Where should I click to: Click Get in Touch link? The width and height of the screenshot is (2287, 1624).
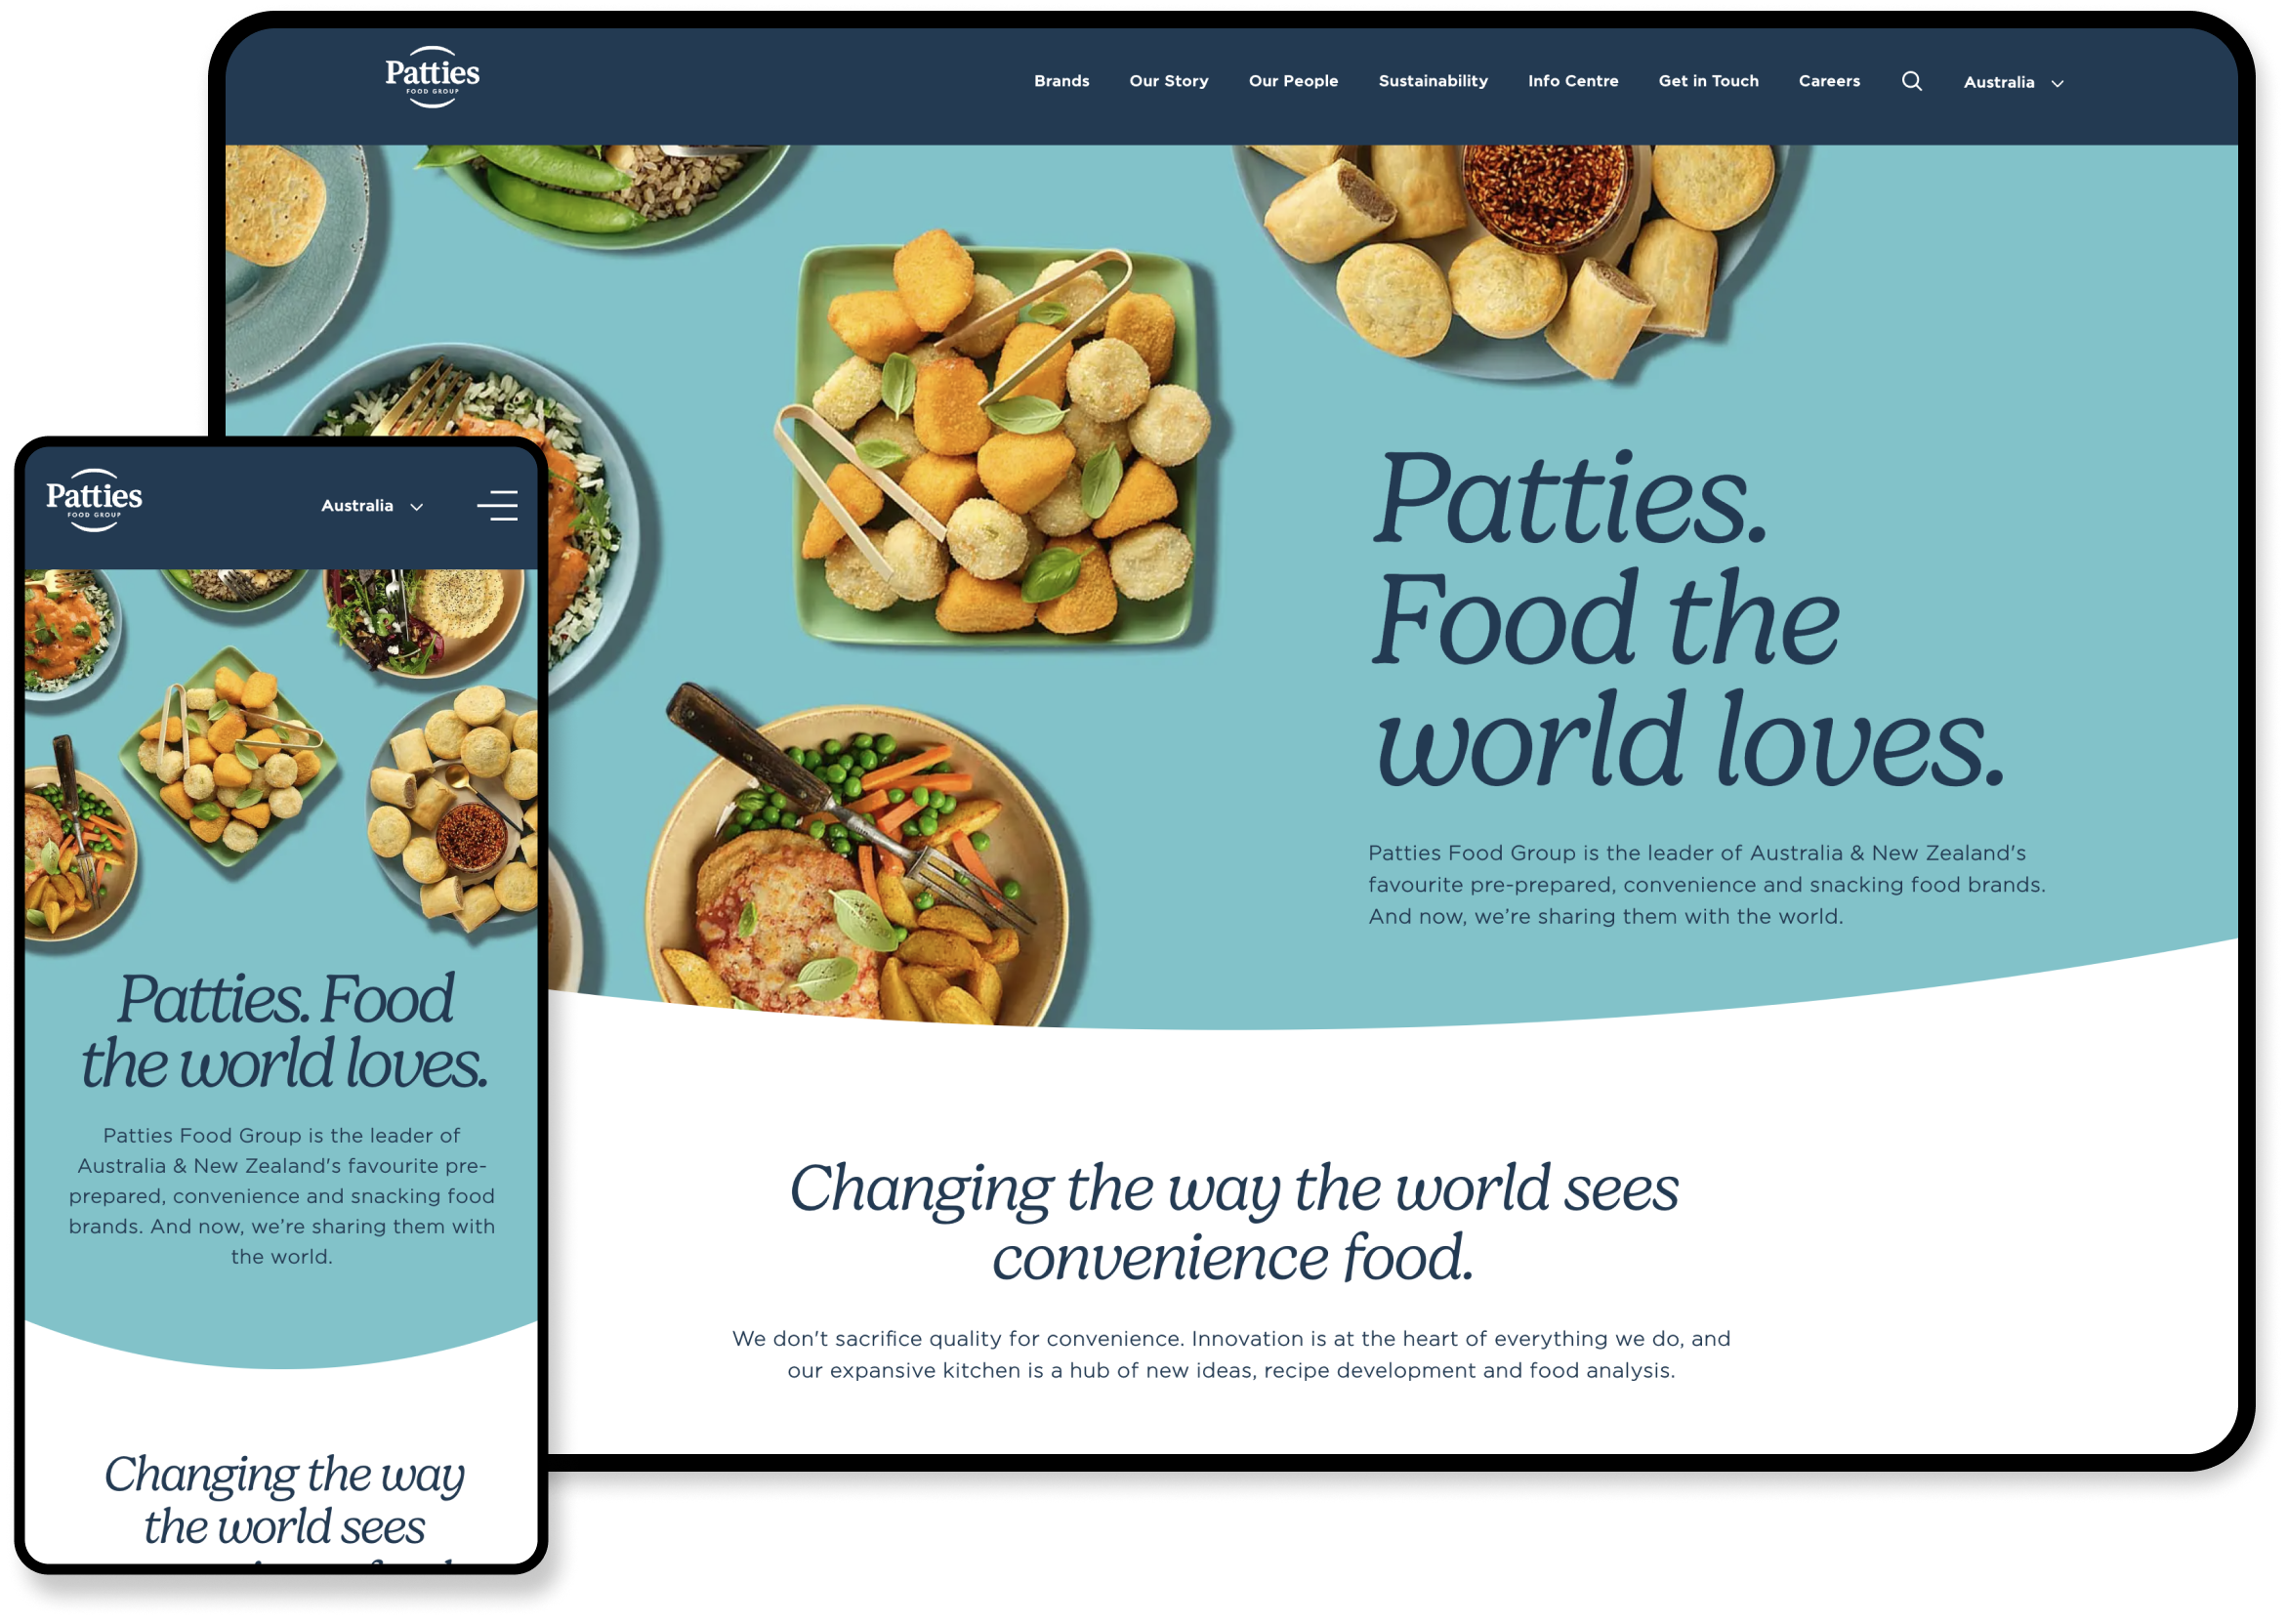tap(1708, 81)
